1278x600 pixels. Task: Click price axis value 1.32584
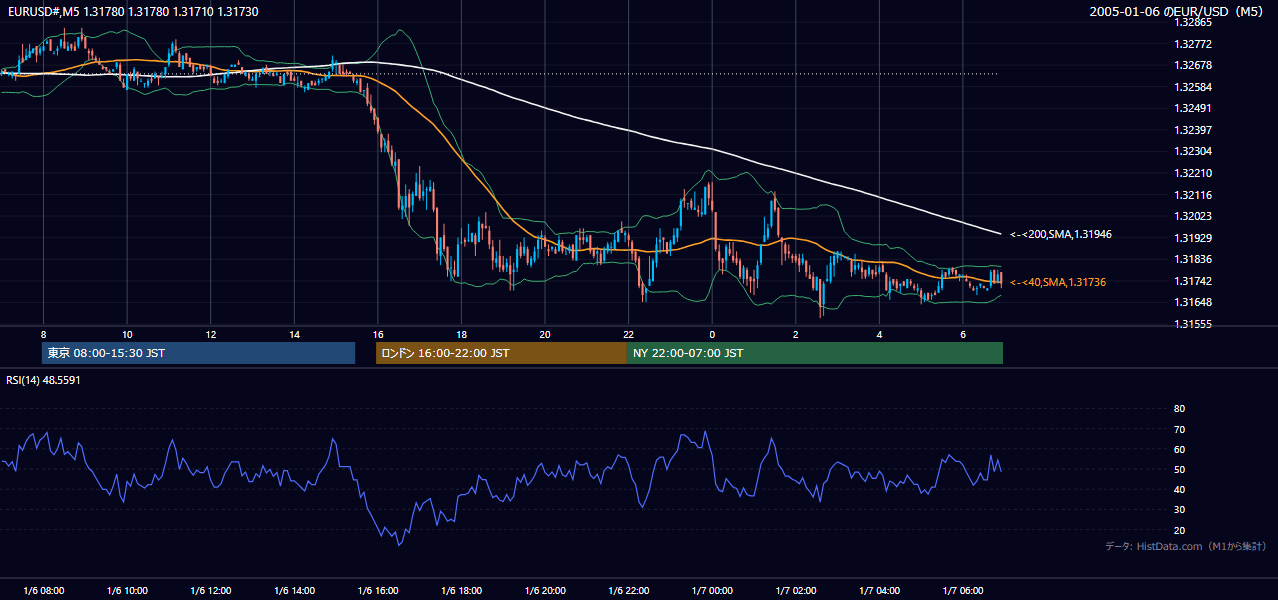(x=1193, y=87)
